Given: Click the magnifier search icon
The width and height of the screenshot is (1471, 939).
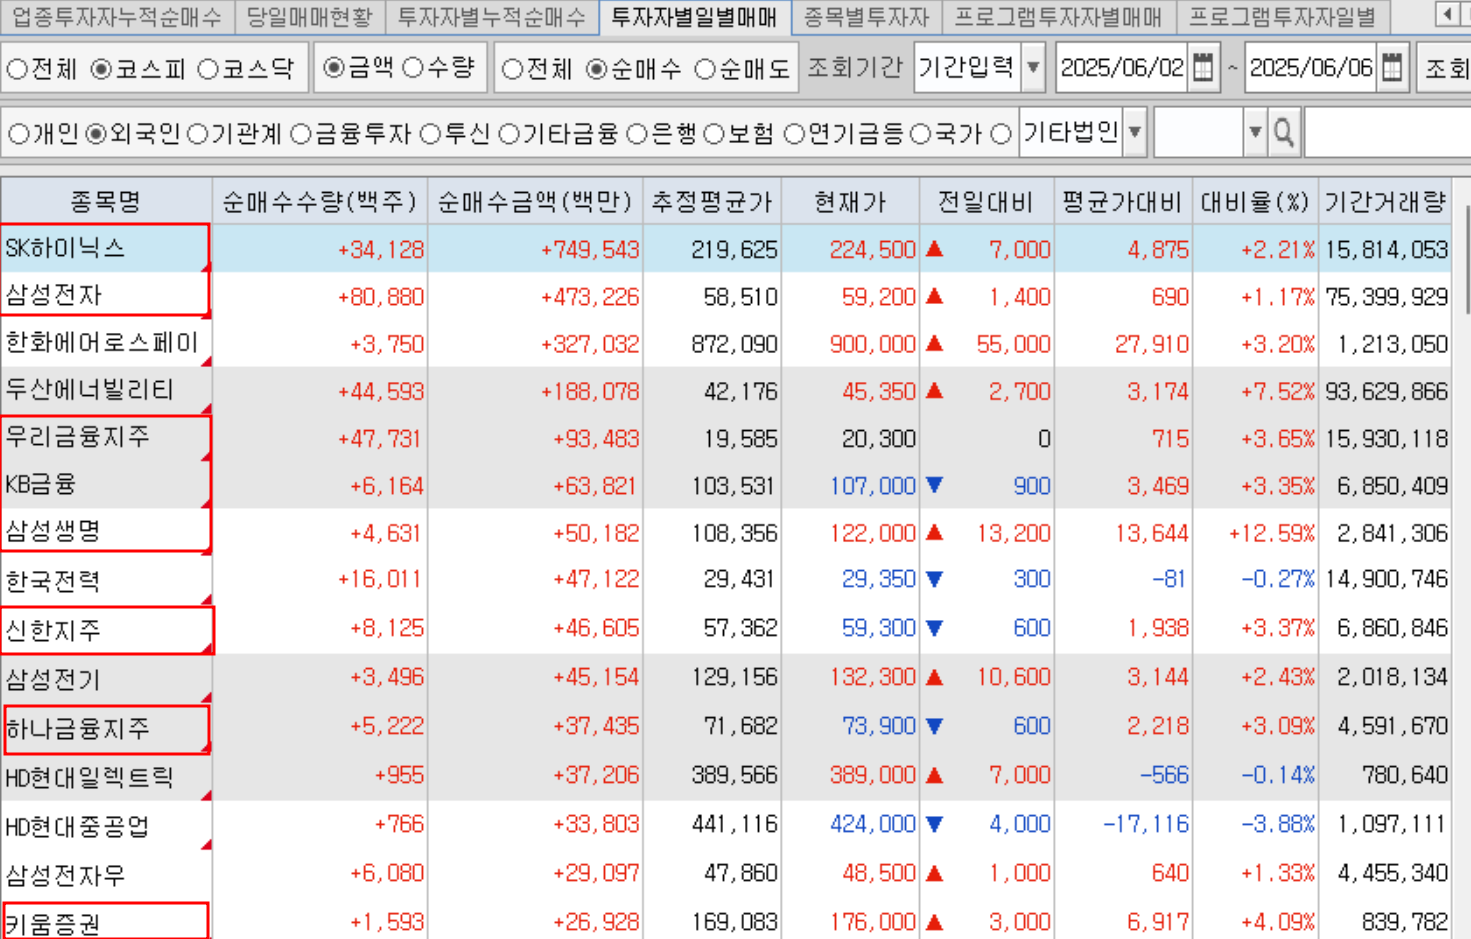Looking at the screenshot, I should (1284, 133).
